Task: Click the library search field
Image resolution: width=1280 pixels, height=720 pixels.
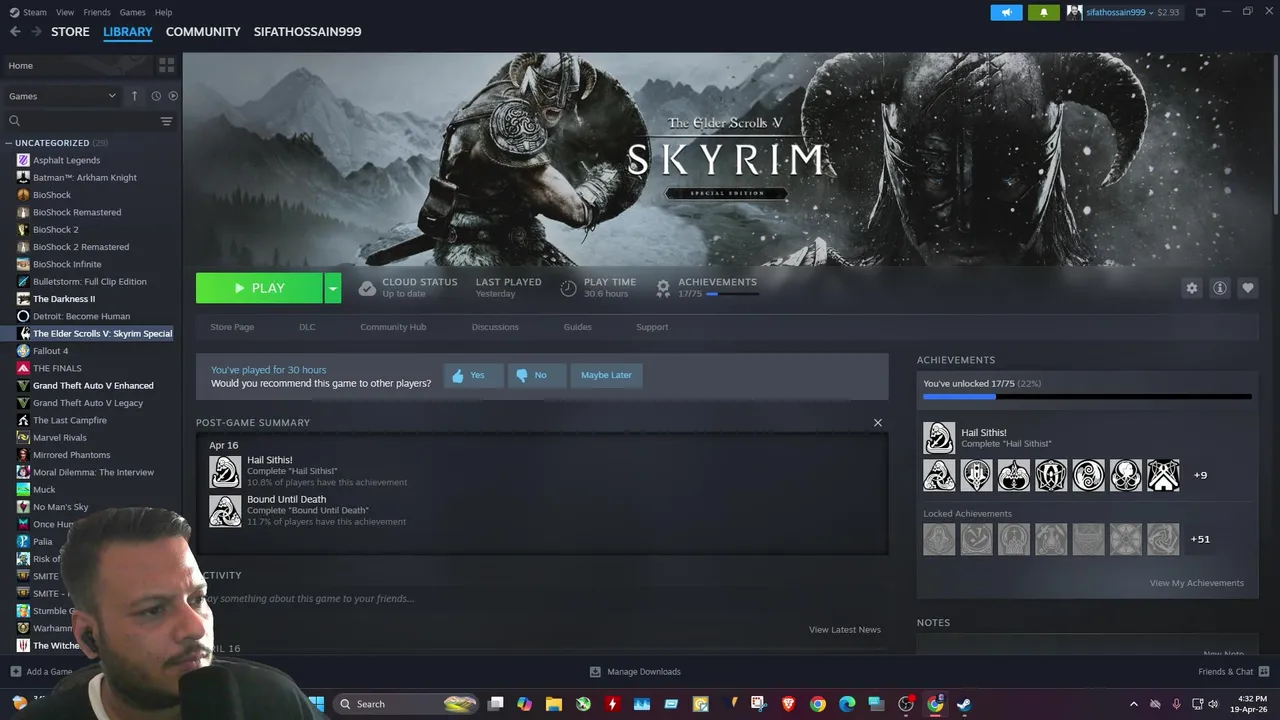Action: [x=82, y=121]
